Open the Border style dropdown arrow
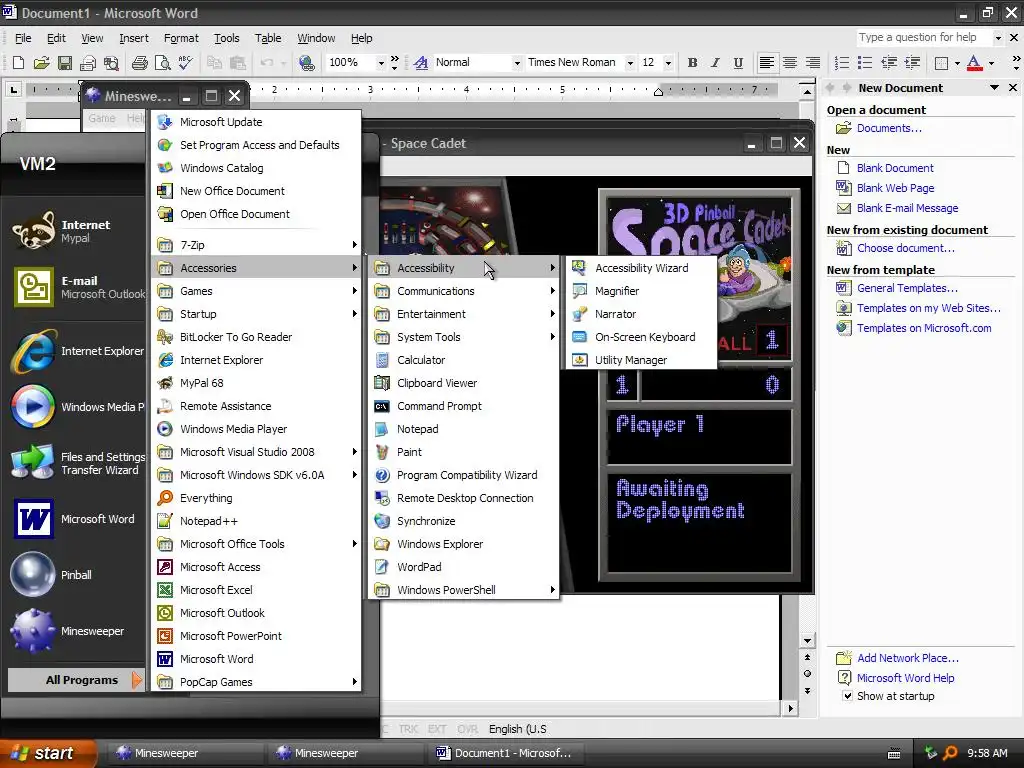Viewport: 1024px width, 768px height. [x=957, y=63]
